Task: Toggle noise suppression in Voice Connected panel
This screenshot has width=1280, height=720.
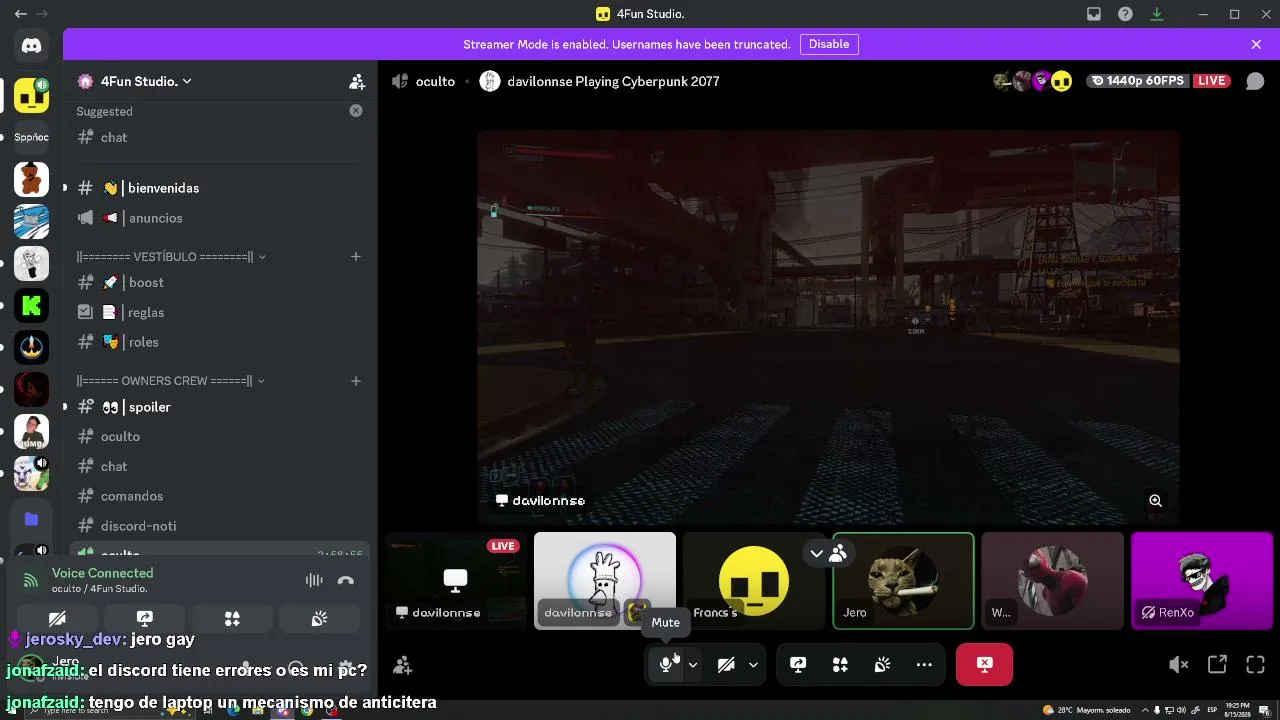Action: coord(314,580)
